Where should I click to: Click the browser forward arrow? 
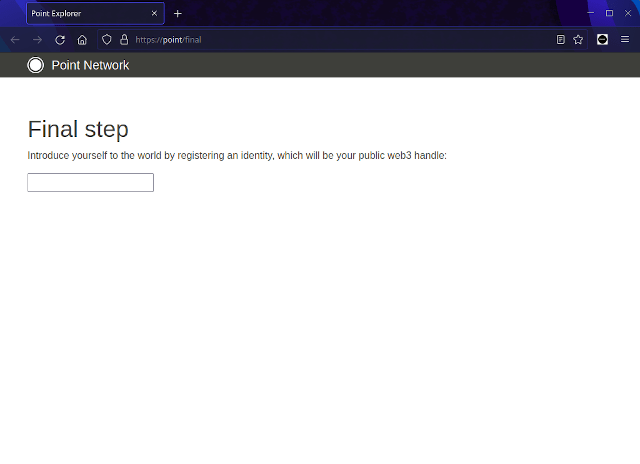[37, 40]
